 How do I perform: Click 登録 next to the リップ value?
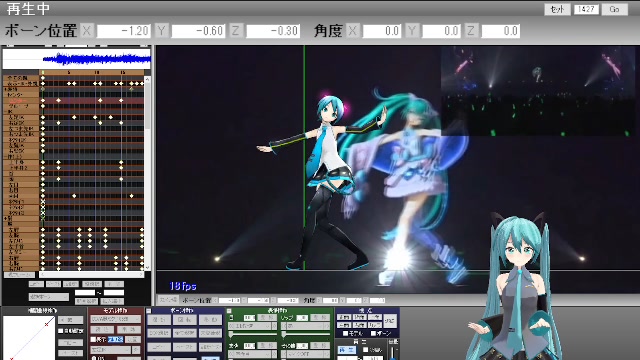click(x=320, y=318)
